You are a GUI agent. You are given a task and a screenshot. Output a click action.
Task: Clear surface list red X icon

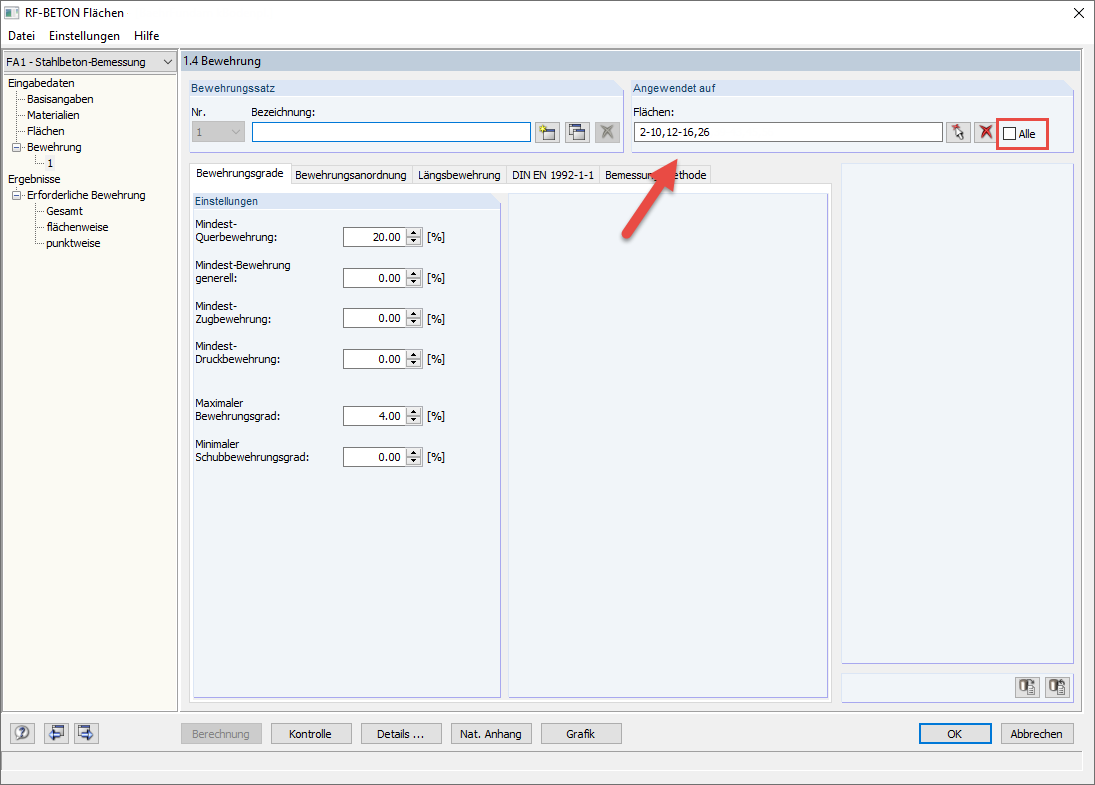pyautogui.click(x=985, y=132)
